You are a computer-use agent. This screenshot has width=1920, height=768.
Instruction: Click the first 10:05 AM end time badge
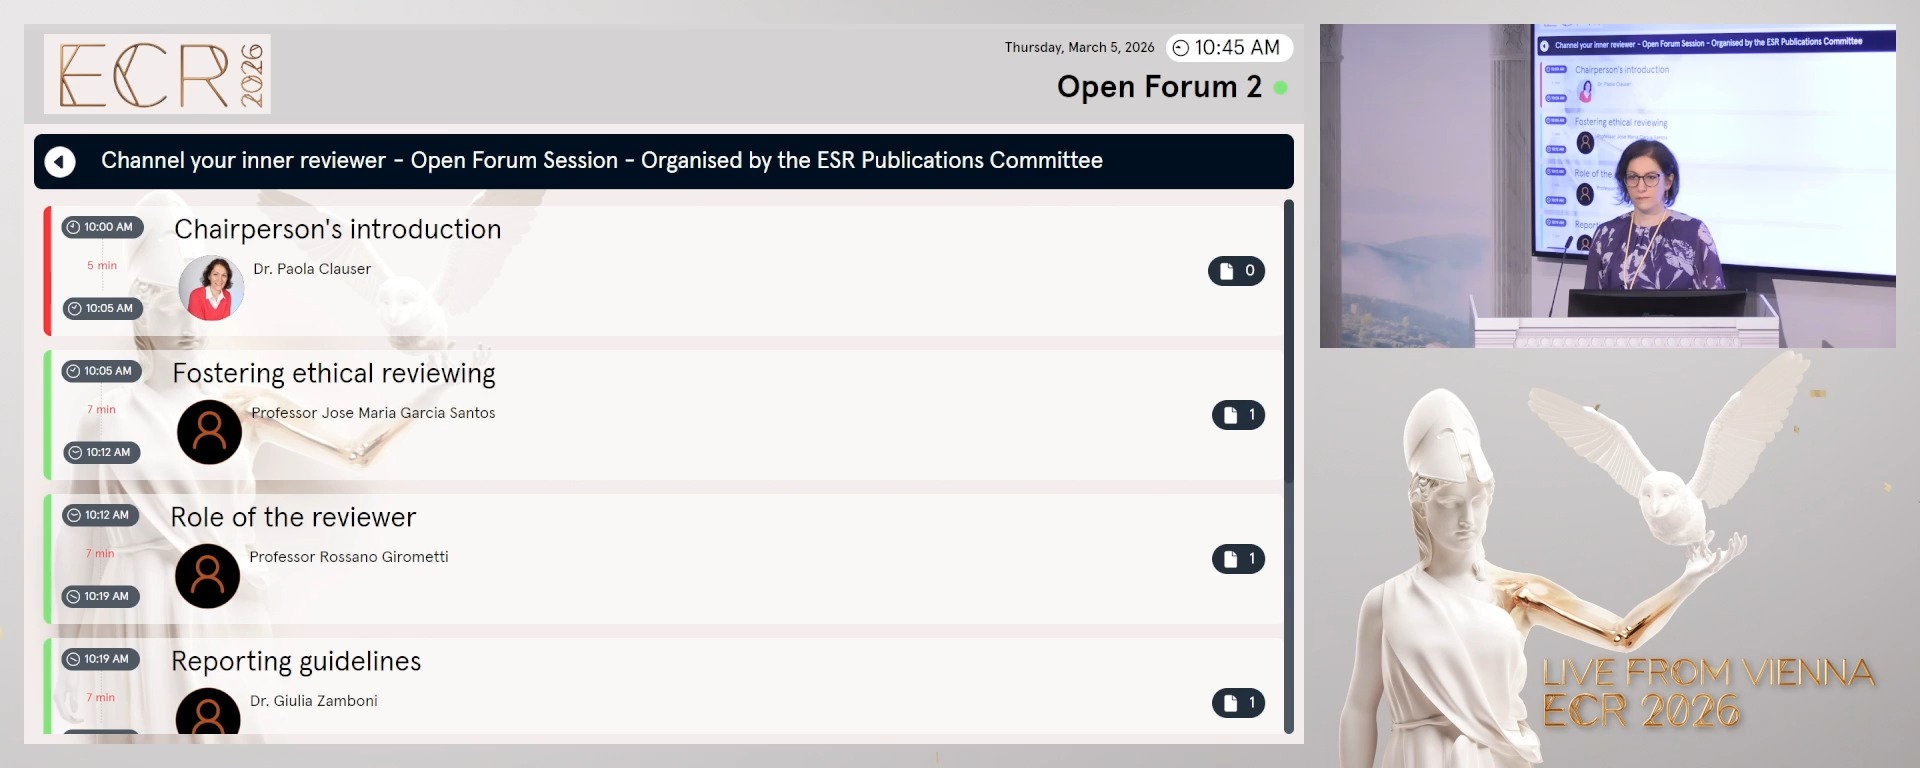click(102, 308)
